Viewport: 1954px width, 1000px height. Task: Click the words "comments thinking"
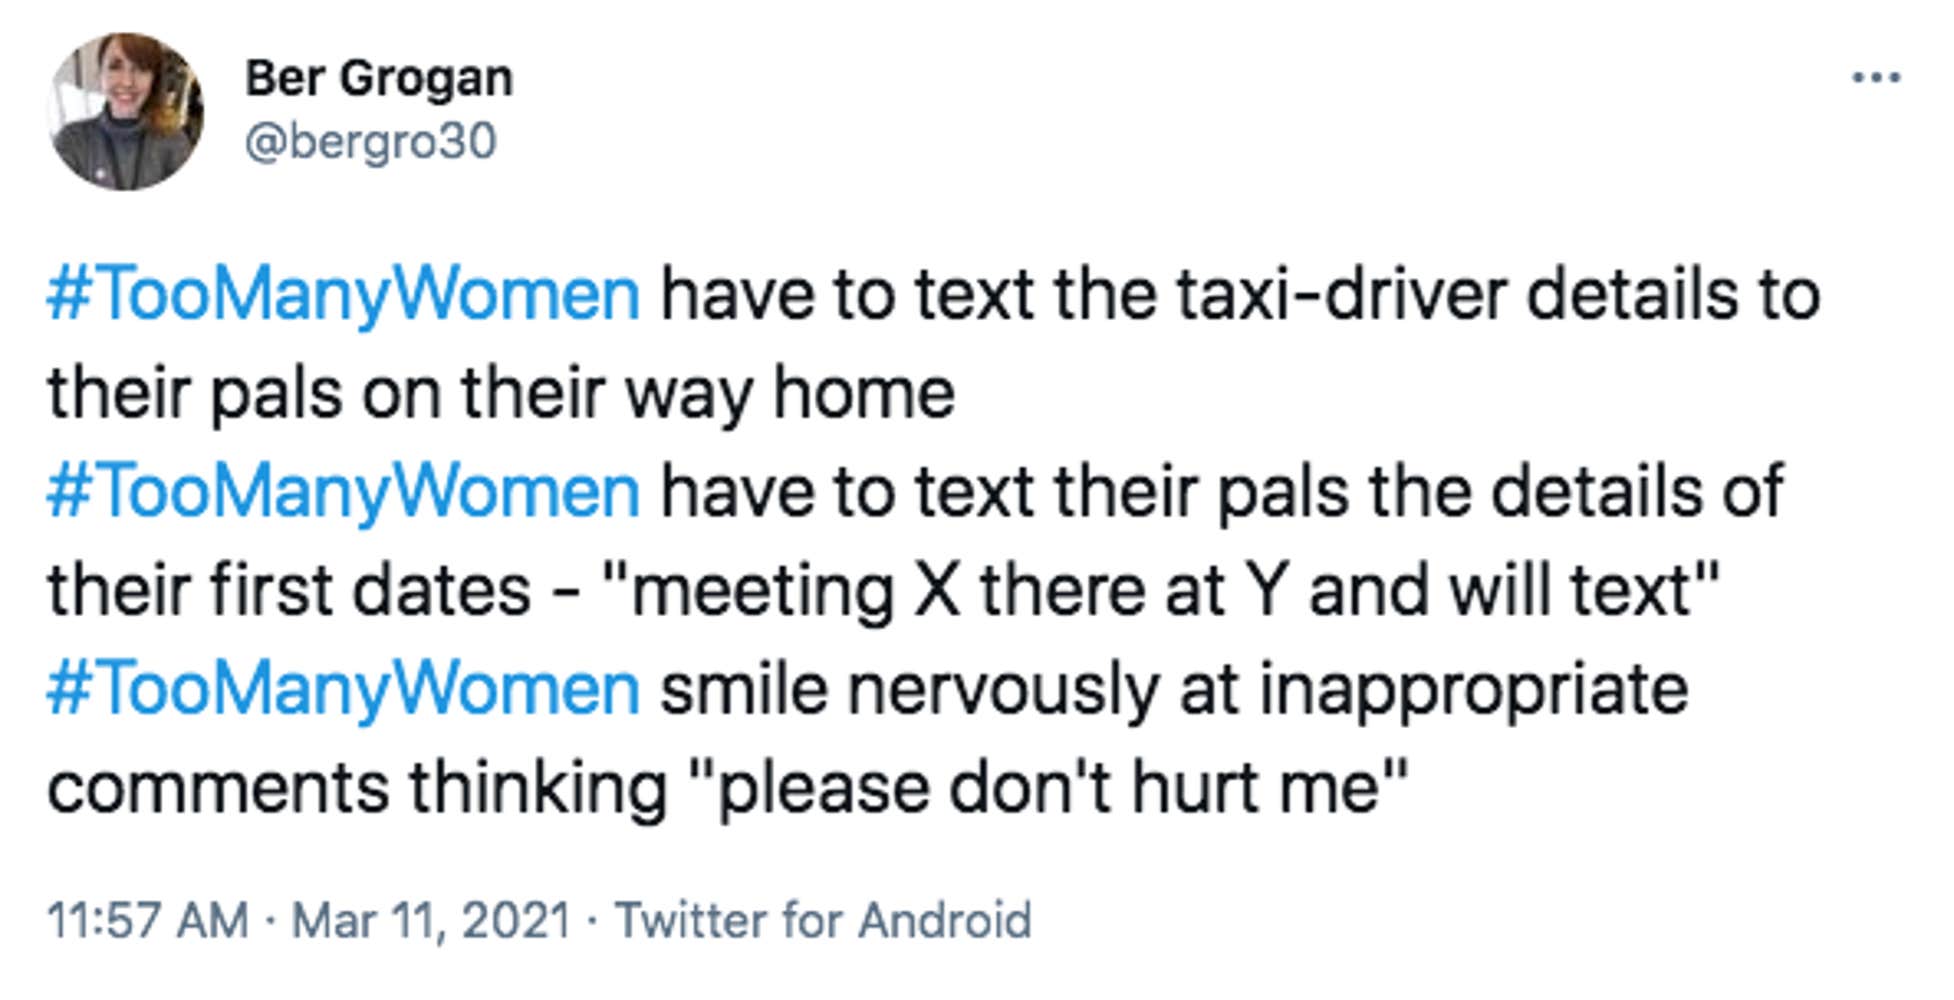click(x=357, y=788)
